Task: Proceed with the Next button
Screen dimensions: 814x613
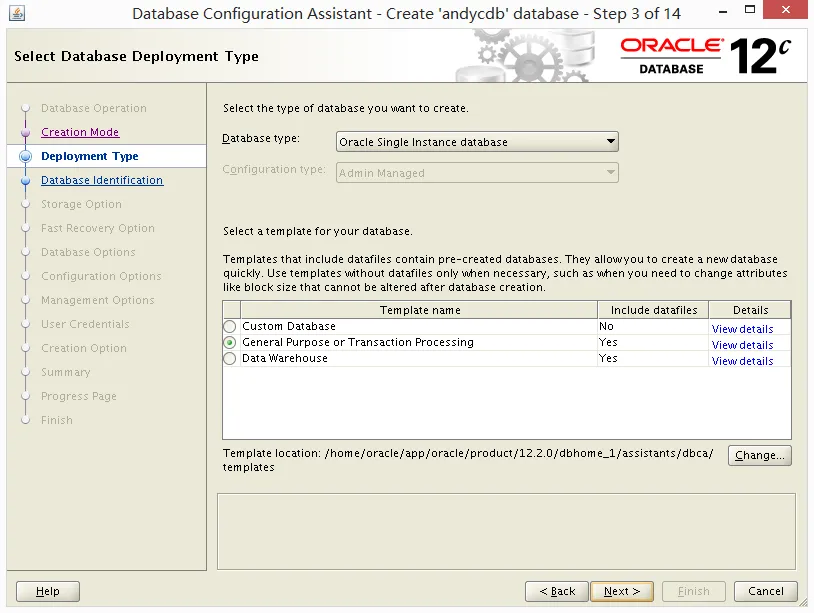Action: pos(622,591)
